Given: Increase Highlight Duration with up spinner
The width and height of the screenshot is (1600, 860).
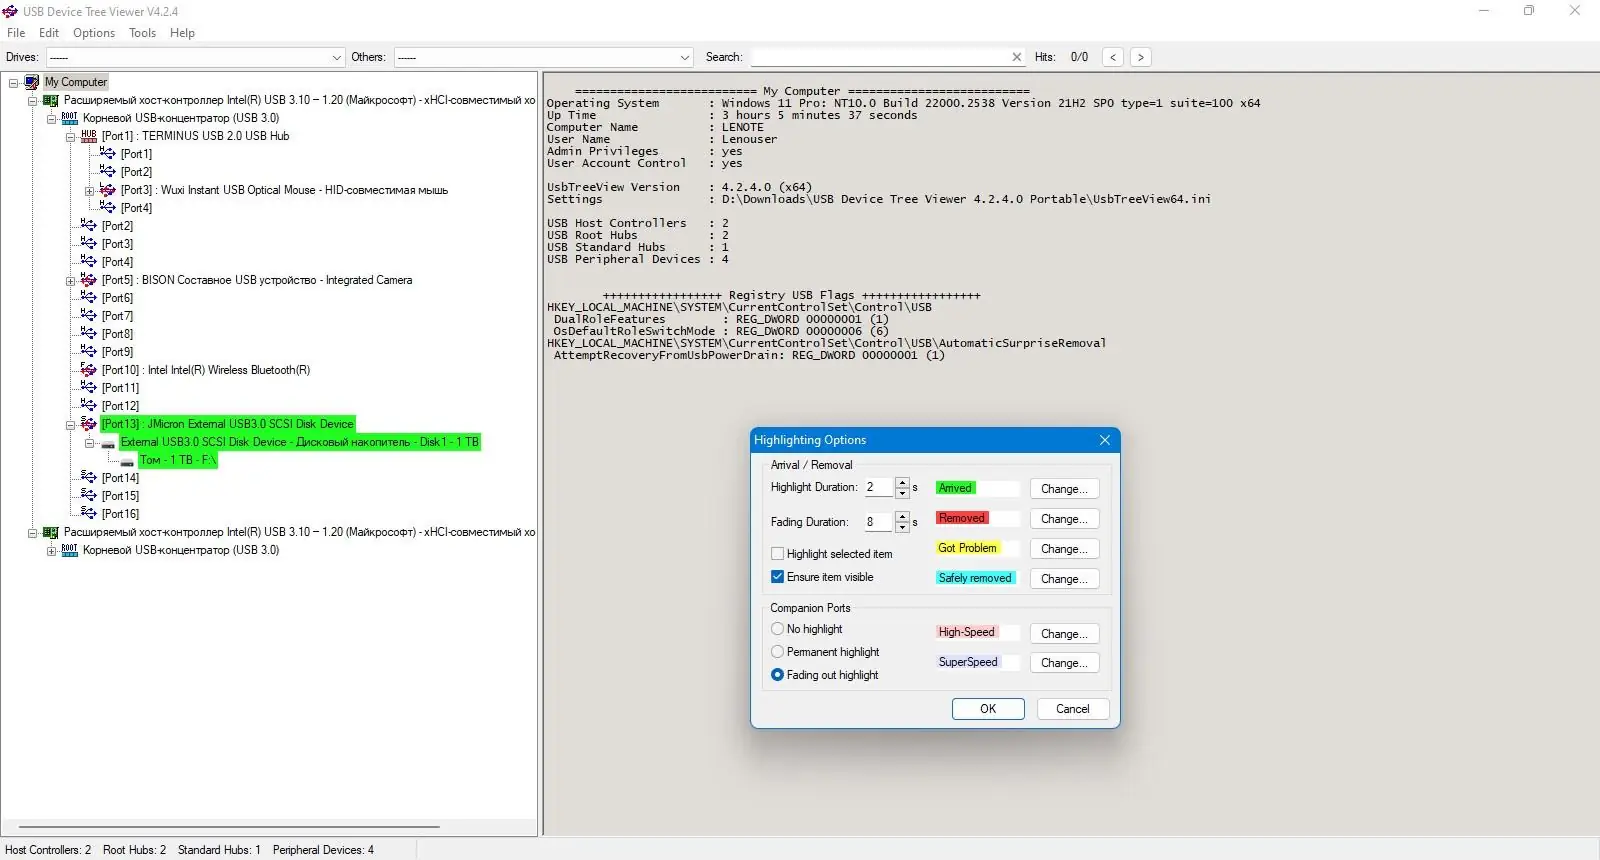Looking at the screenshot, I should pos(902,483).
